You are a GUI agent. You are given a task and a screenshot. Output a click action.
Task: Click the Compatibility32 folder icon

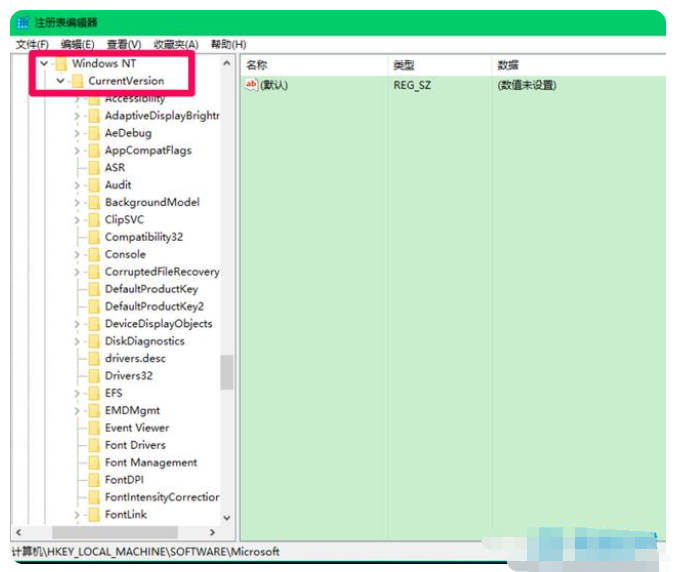94,237
